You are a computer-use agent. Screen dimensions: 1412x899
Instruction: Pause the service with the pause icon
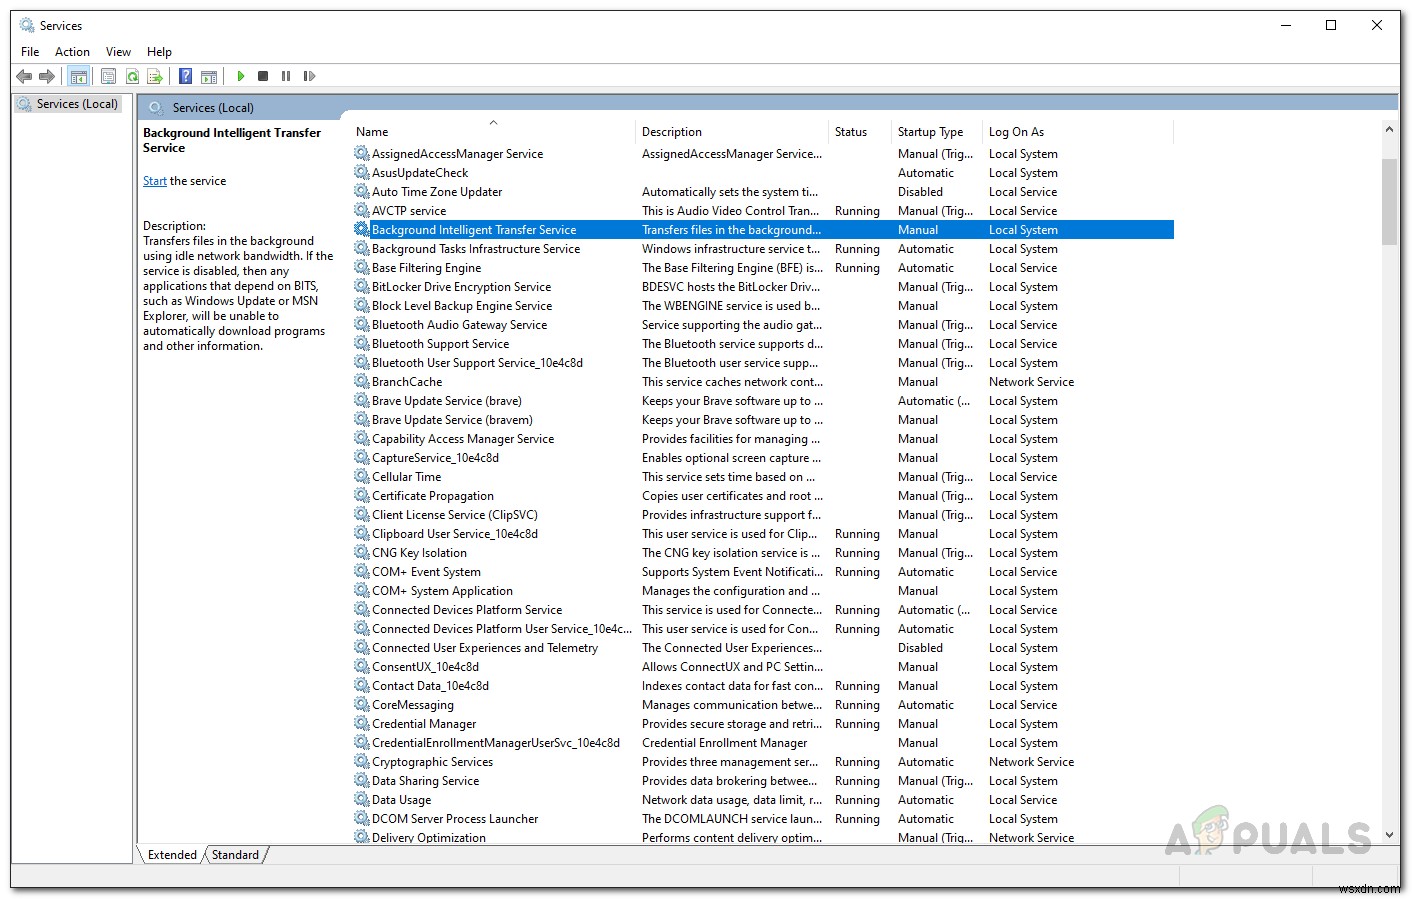[x=286, y=76]
